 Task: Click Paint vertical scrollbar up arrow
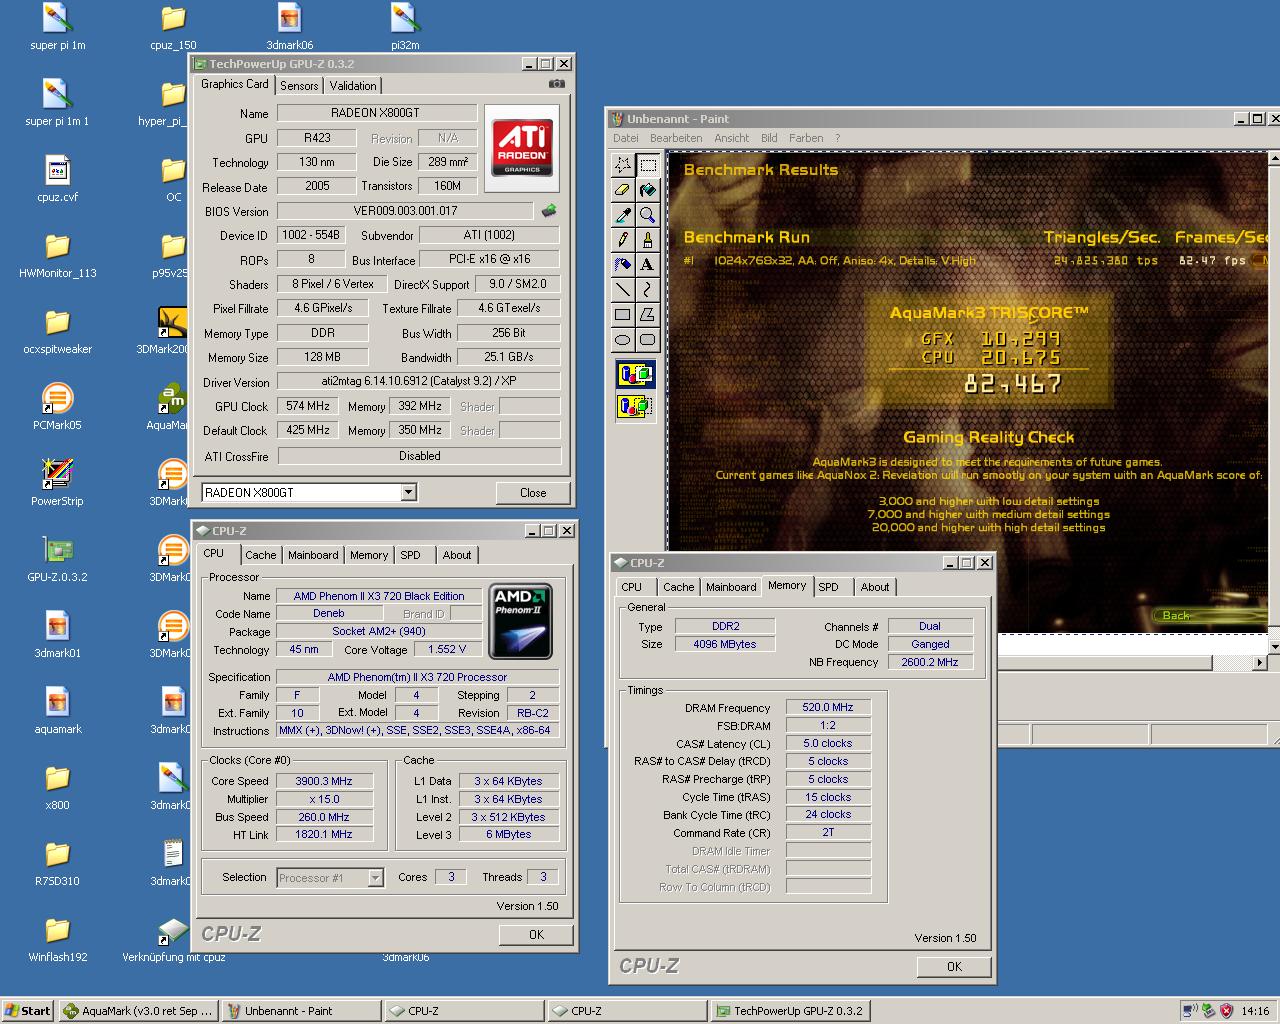[x=1274, y=158]
